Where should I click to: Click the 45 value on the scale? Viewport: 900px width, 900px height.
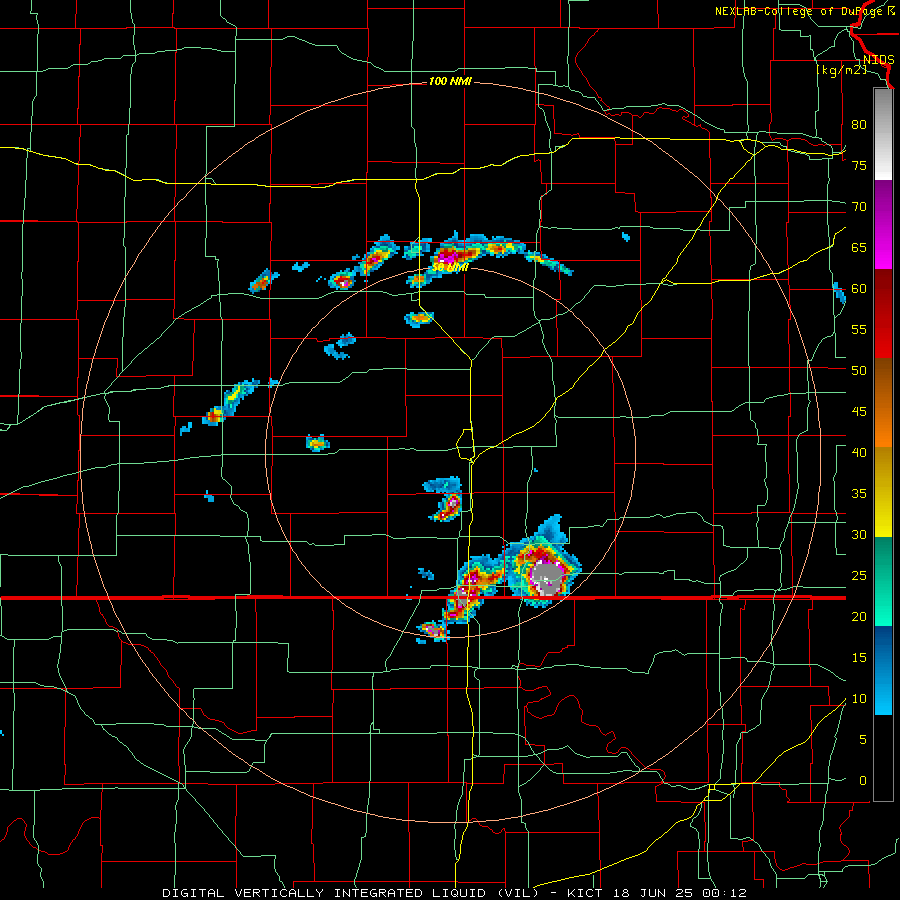(x=859, y=412)
